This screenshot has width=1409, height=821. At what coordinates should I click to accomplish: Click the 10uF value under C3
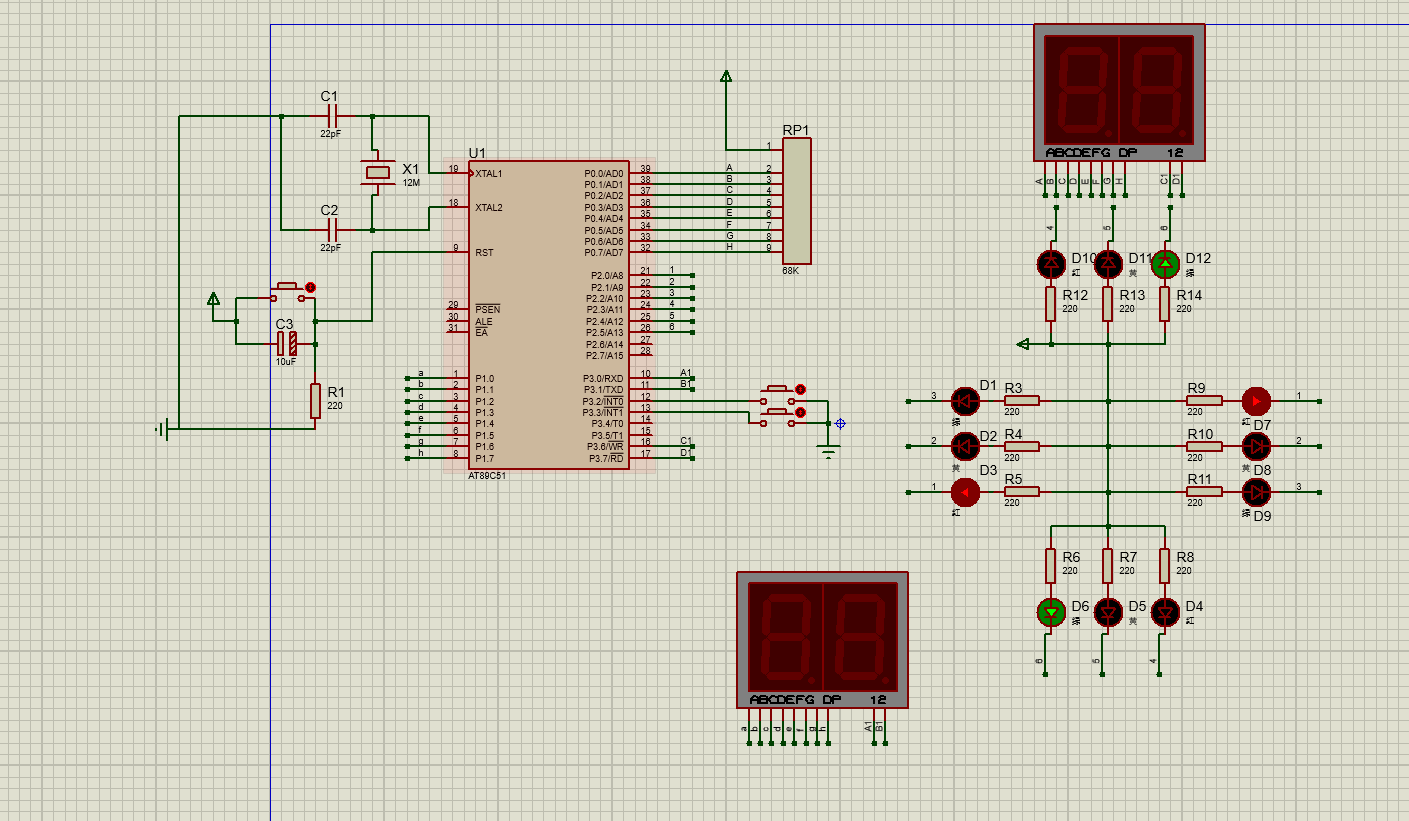(286, 362)
